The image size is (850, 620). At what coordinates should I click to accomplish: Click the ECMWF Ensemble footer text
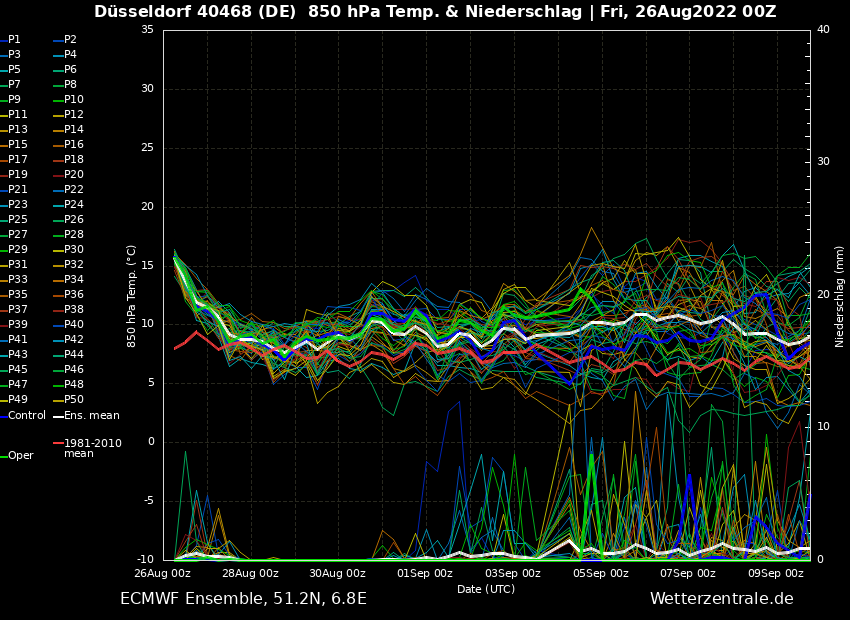pyautogui.click(x=243, y=598)
